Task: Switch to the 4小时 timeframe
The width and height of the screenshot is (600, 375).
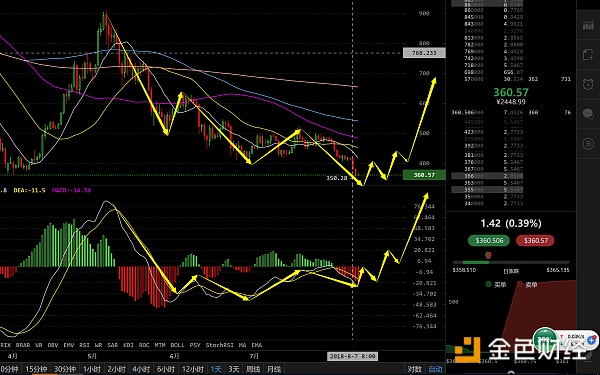Action: pos(141,369)
